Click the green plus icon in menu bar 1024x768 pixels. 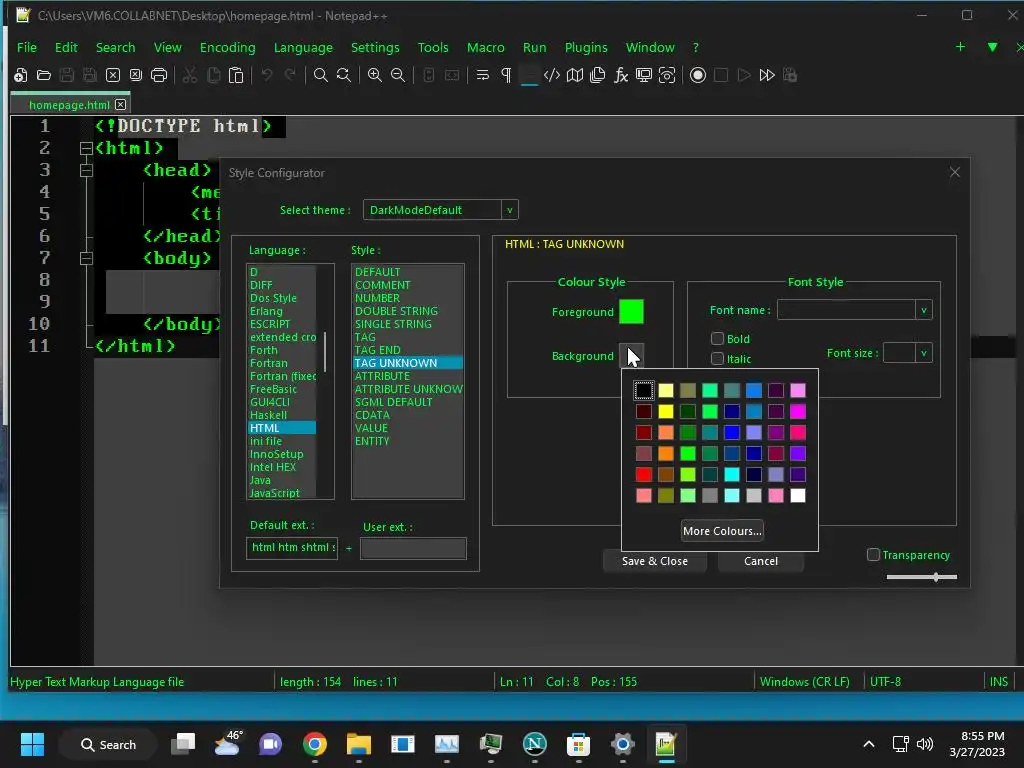[961, 46]
